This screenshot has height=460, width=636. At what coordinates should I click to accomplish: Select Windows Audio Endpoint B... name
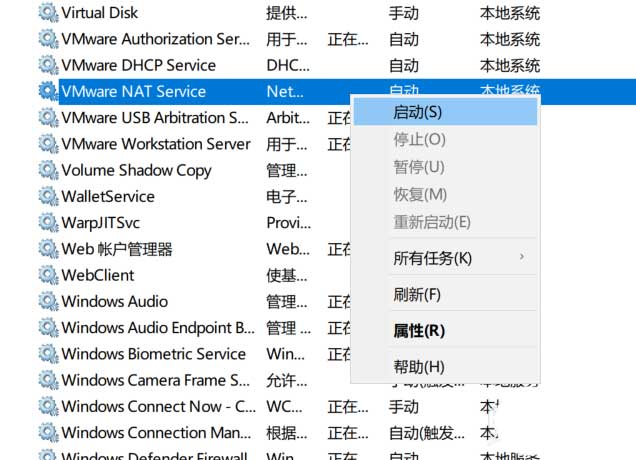pos(158,328)
